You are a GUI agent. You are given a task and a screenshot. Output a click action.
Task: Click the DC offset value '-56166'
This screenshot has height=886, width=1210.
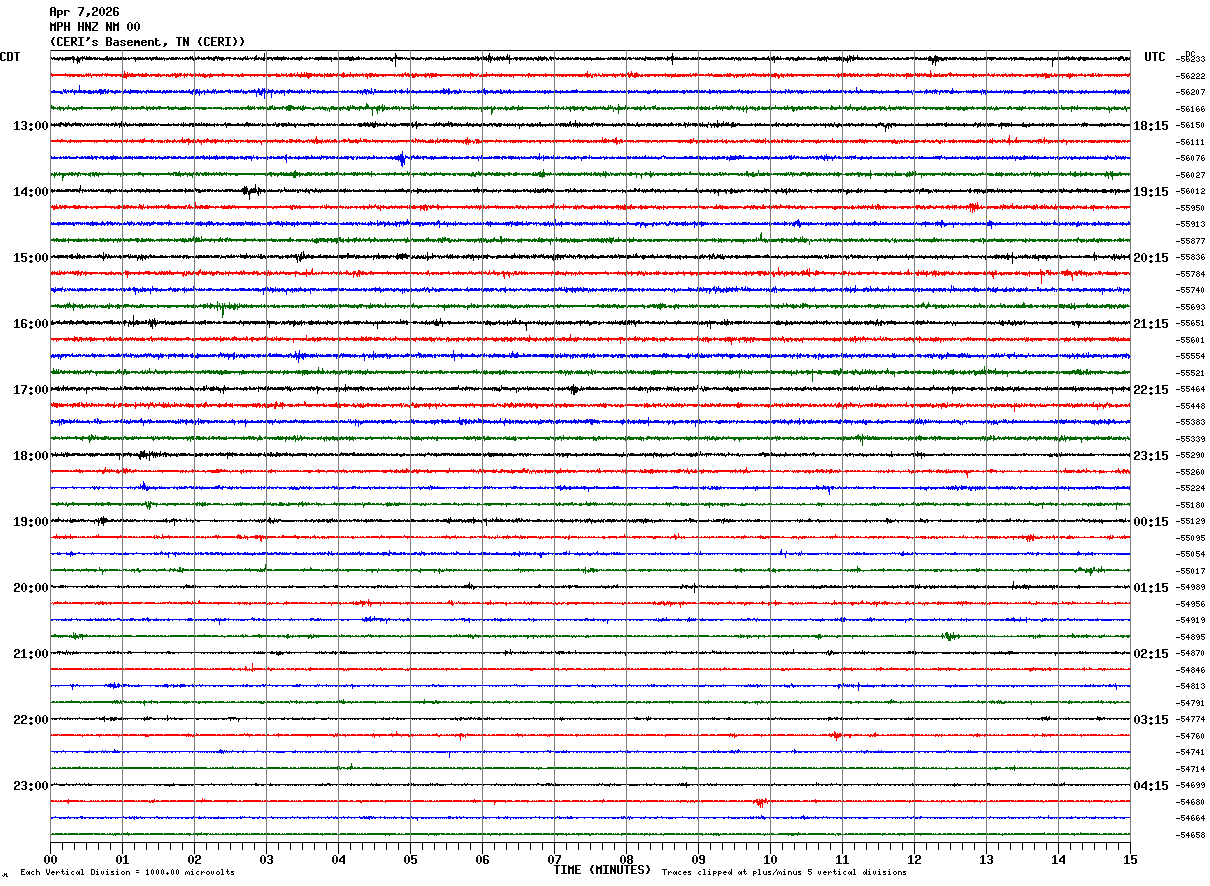[1190, 109]
